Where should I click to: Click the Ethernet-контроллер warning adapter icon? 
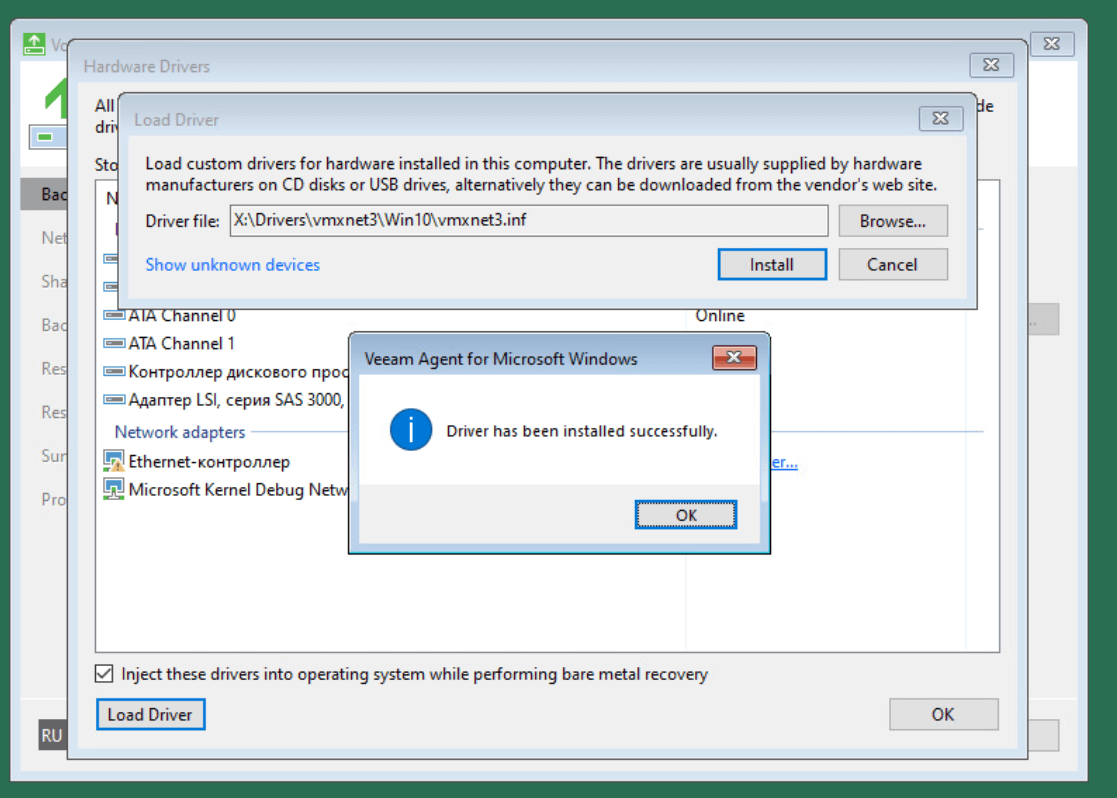click(x=113, y=462)
